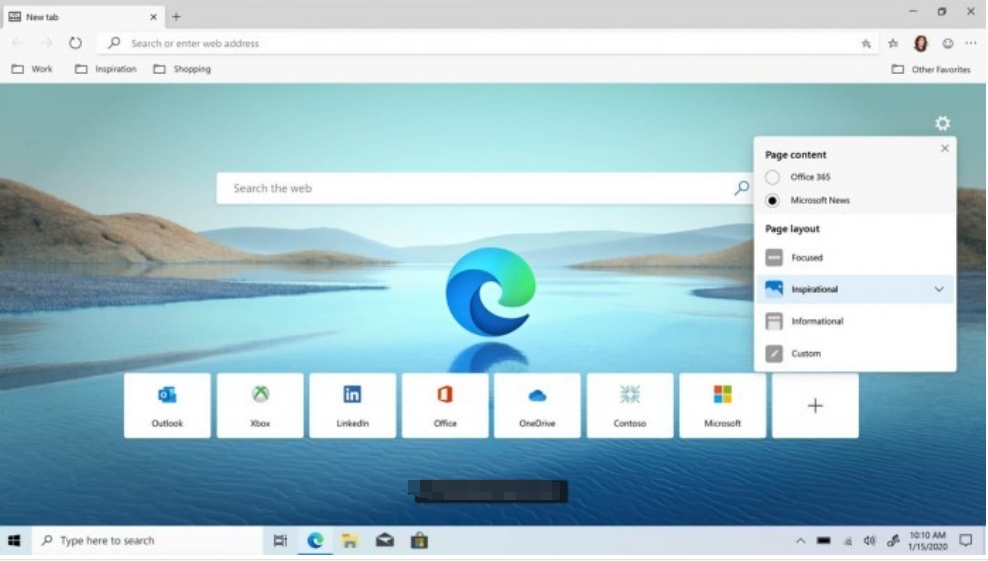988x561 pixels.
Task: Open the Xbox quick link tile
Action: point(260,405)
